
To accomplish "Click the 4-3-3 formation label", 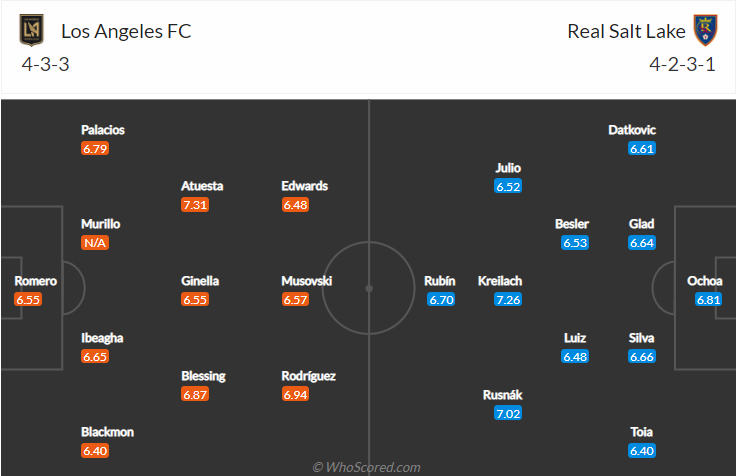I will tap(46, 64).
